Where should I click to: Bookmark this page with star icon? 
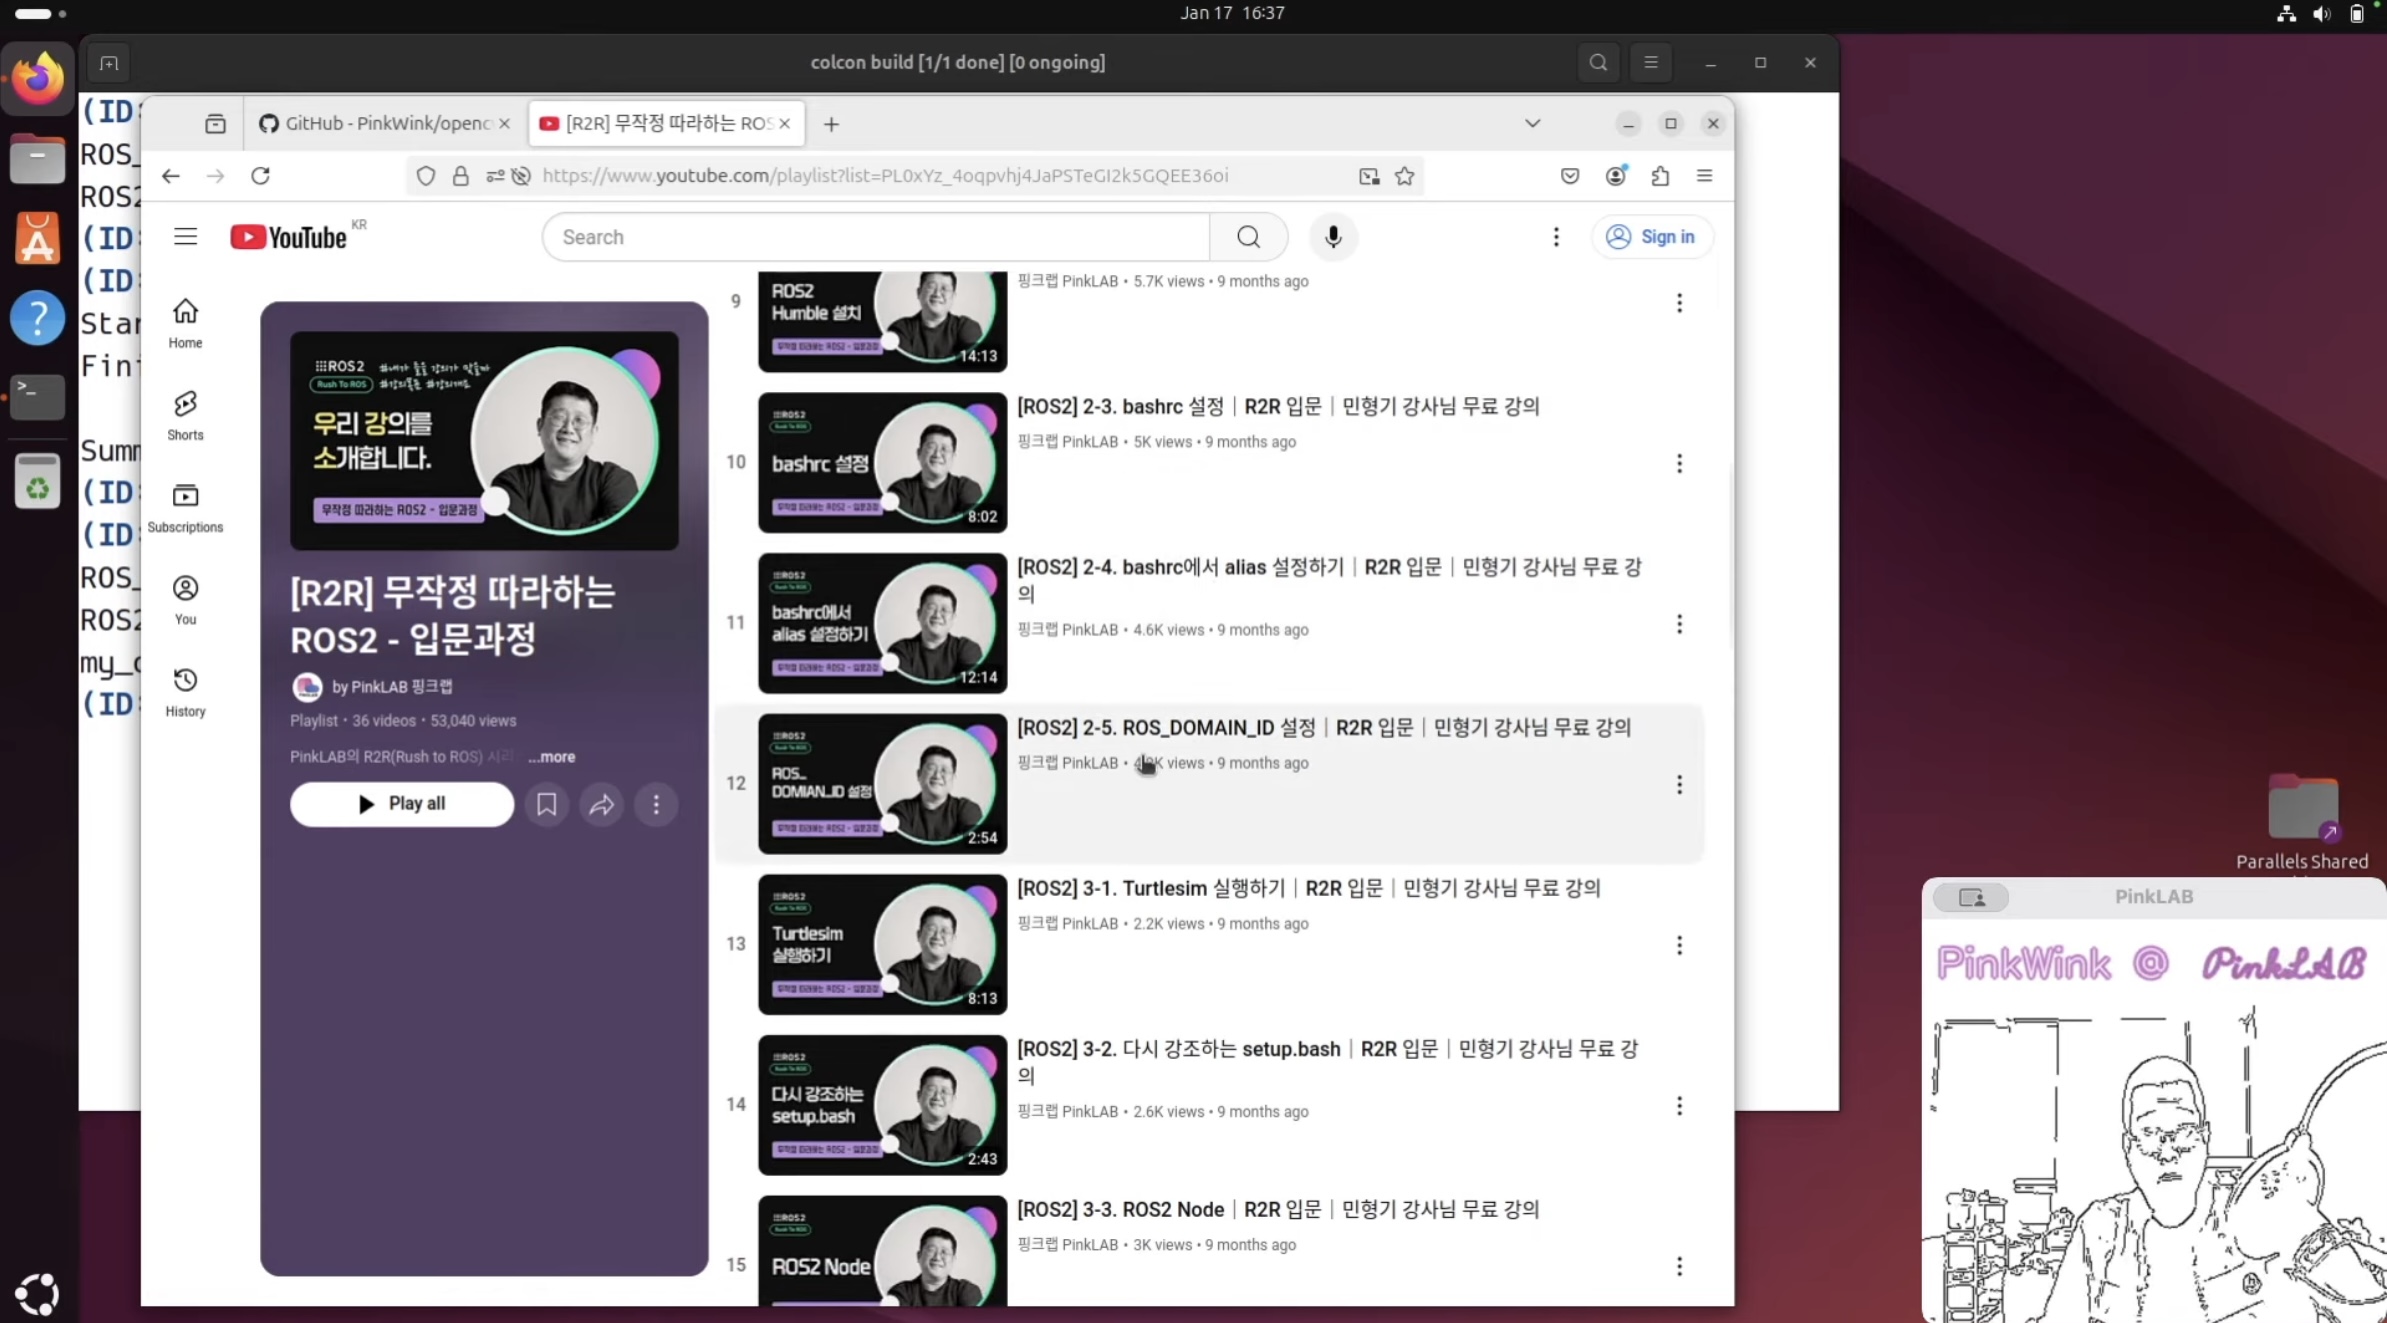click(x=1404, y=176)
